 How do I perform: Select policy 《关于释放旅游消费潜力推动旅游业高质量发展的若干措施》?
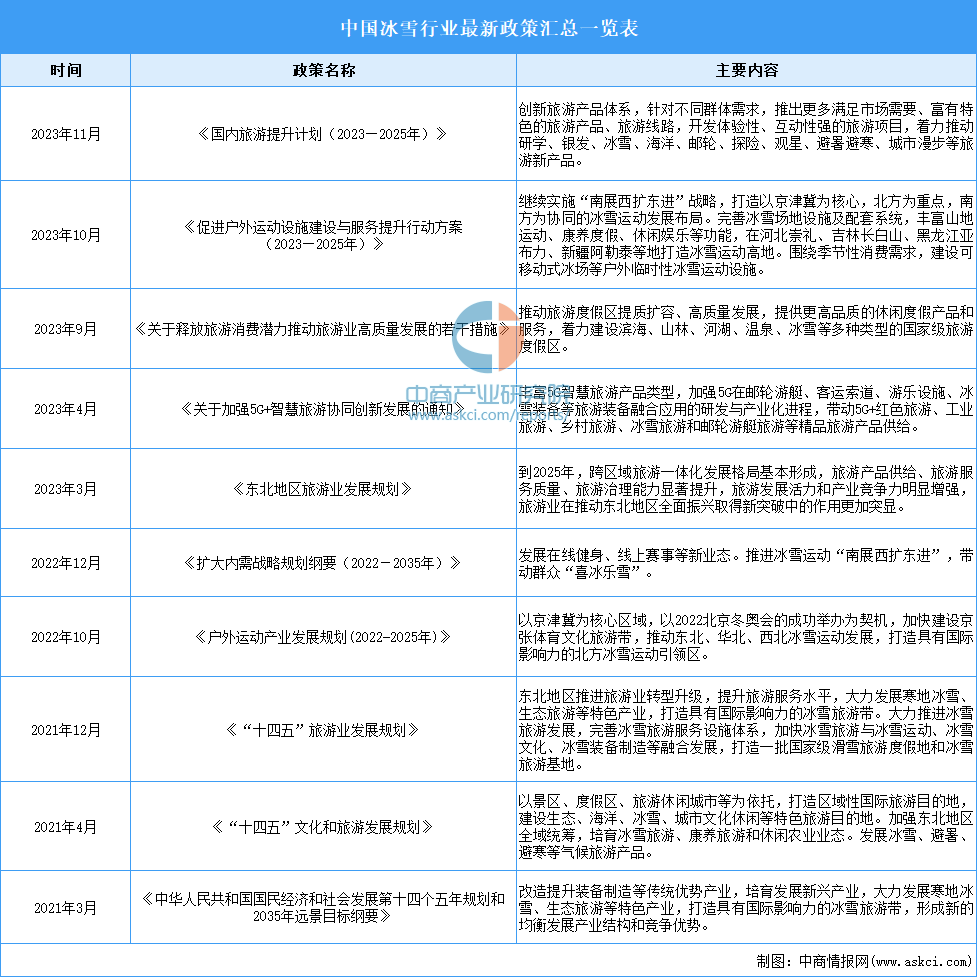click(323, 329)
